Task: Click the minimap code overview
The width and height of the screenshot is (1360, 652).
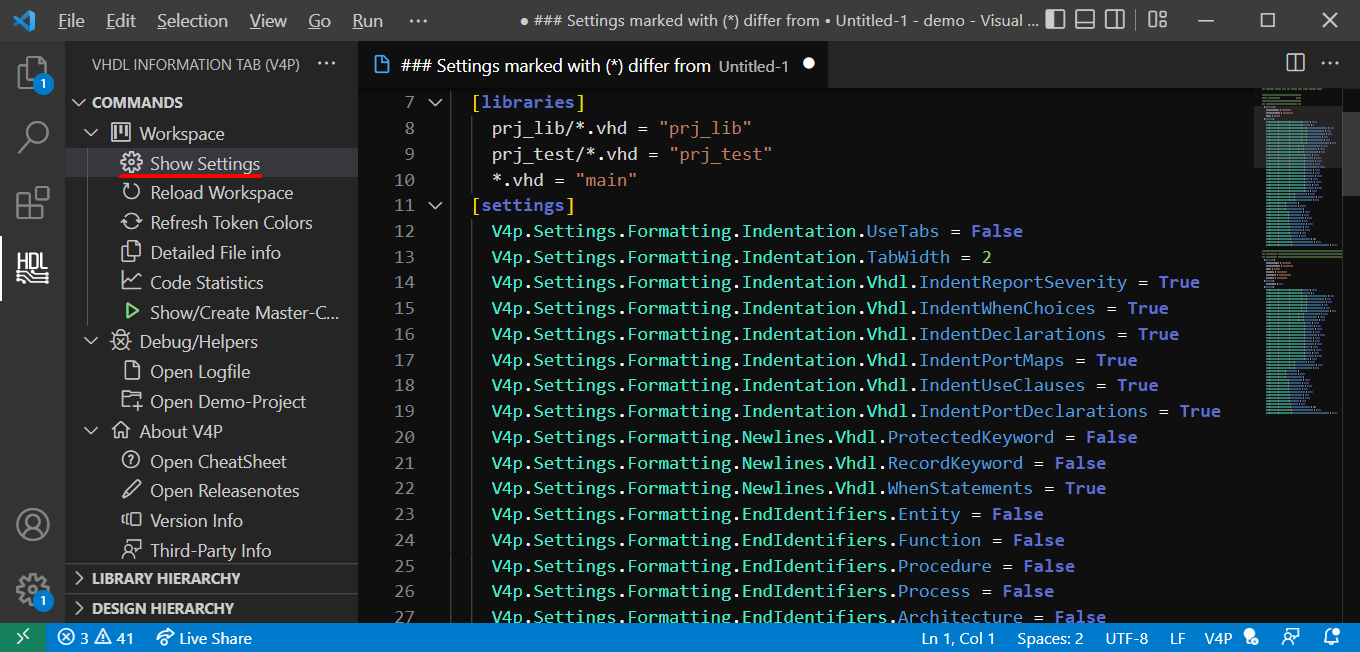Action: (1298, 250)
